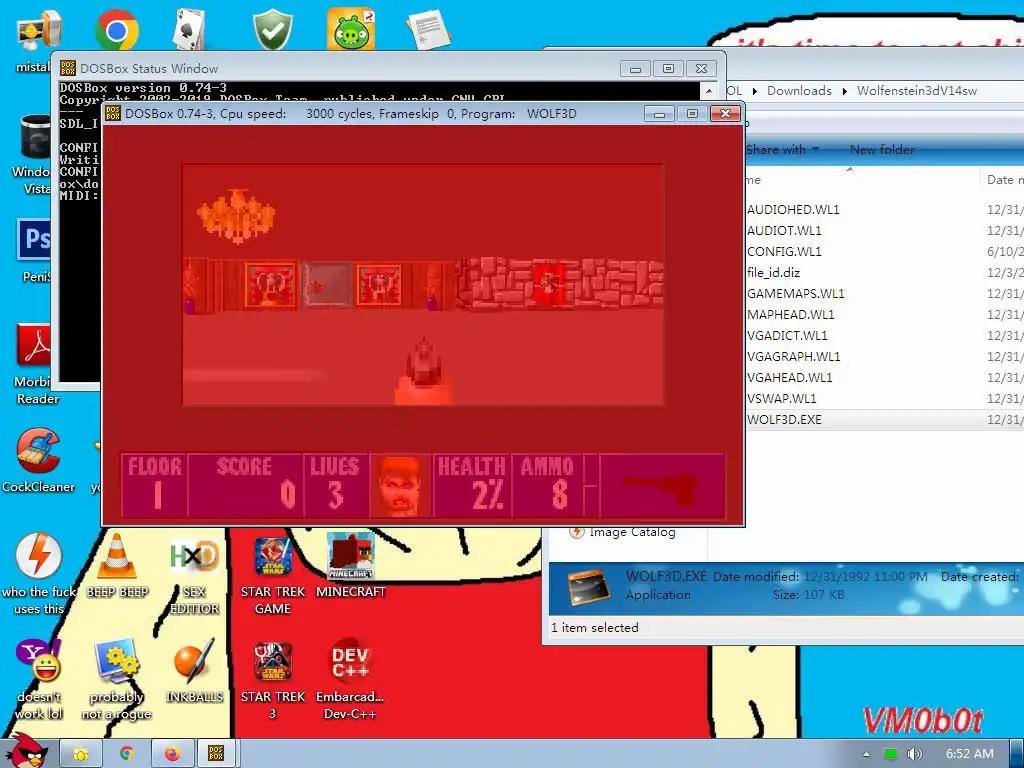Screen dimensions: 1024x768
Task: Click the Wolfenstein game viewport
Action: pos(423,285)
